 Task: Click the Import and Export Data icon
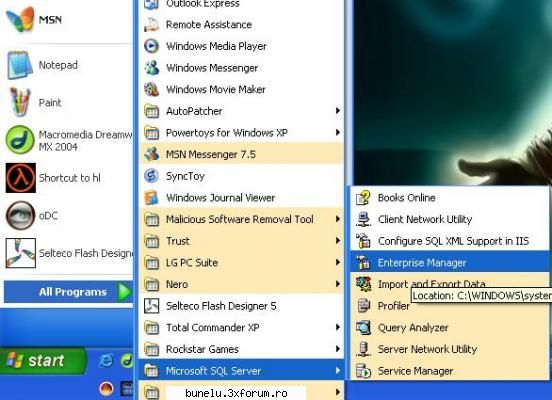(363, 284)
